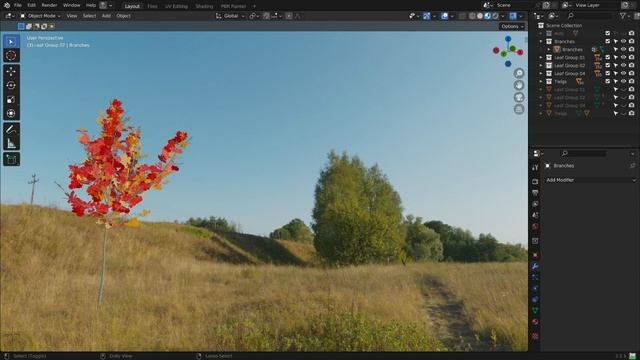Open the viewport Options dropdown
The image size is (640, 360).
(x=512, y=26)
